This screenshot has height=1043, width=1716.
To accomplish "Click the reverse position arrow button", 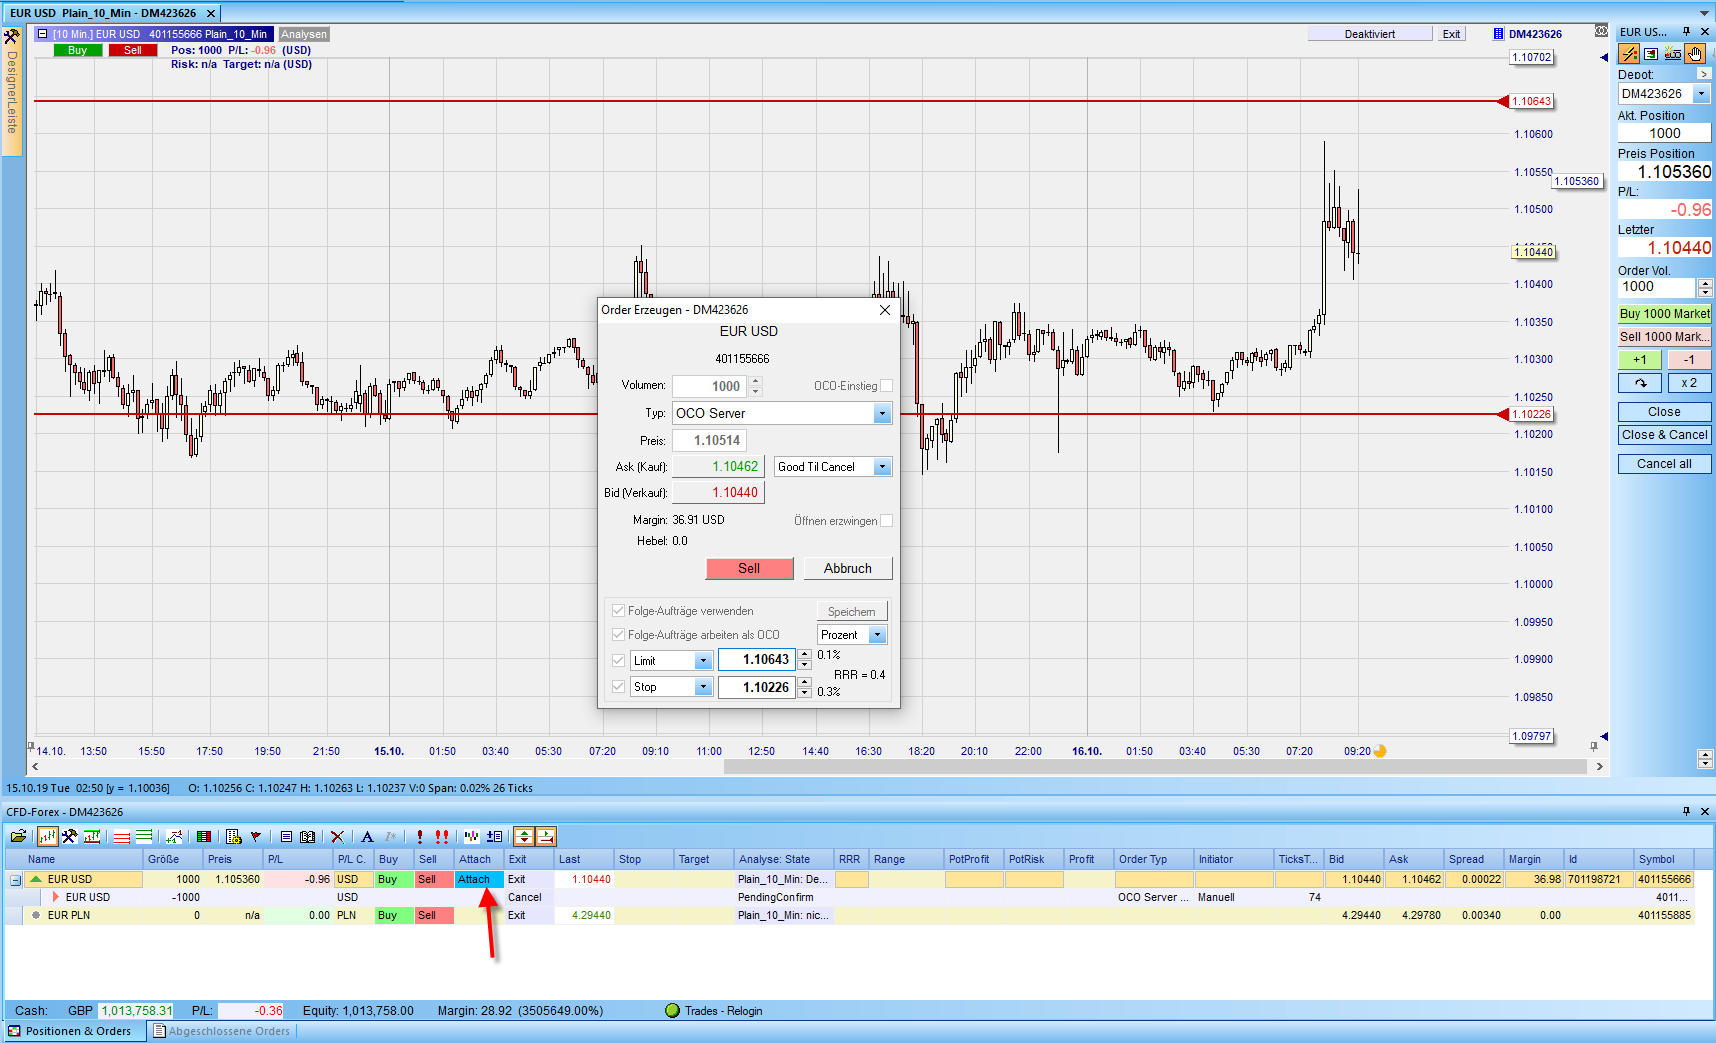I will point(1639,383).
